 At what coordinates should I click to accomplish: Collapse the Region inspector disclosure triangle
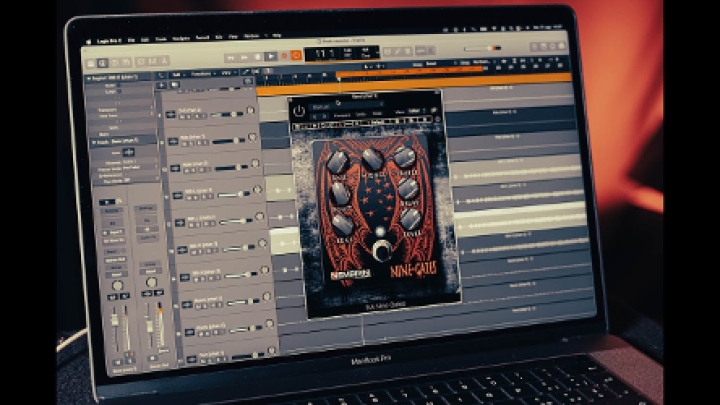(89, 79)
